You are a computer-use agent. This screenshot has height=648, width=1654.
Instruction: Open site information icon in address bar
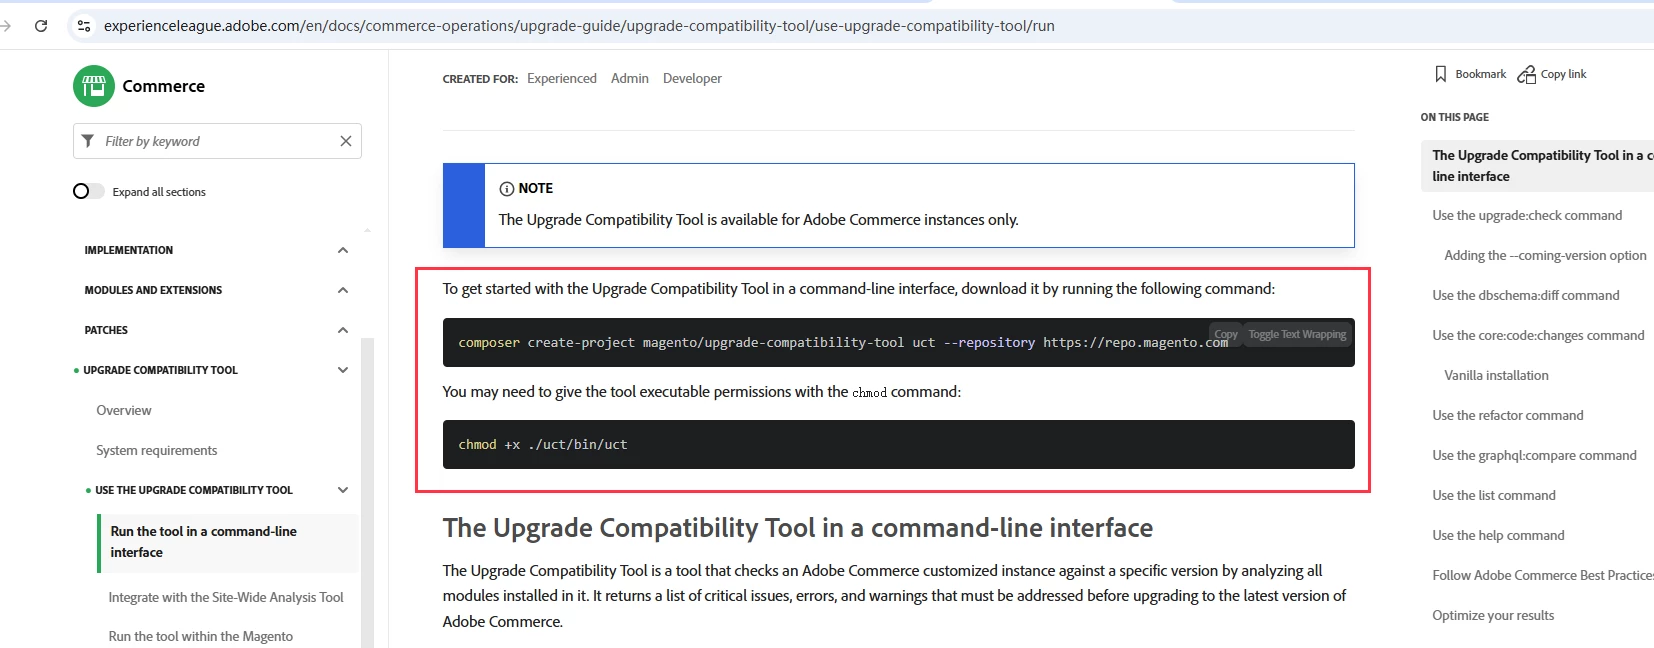click(84, 26)
